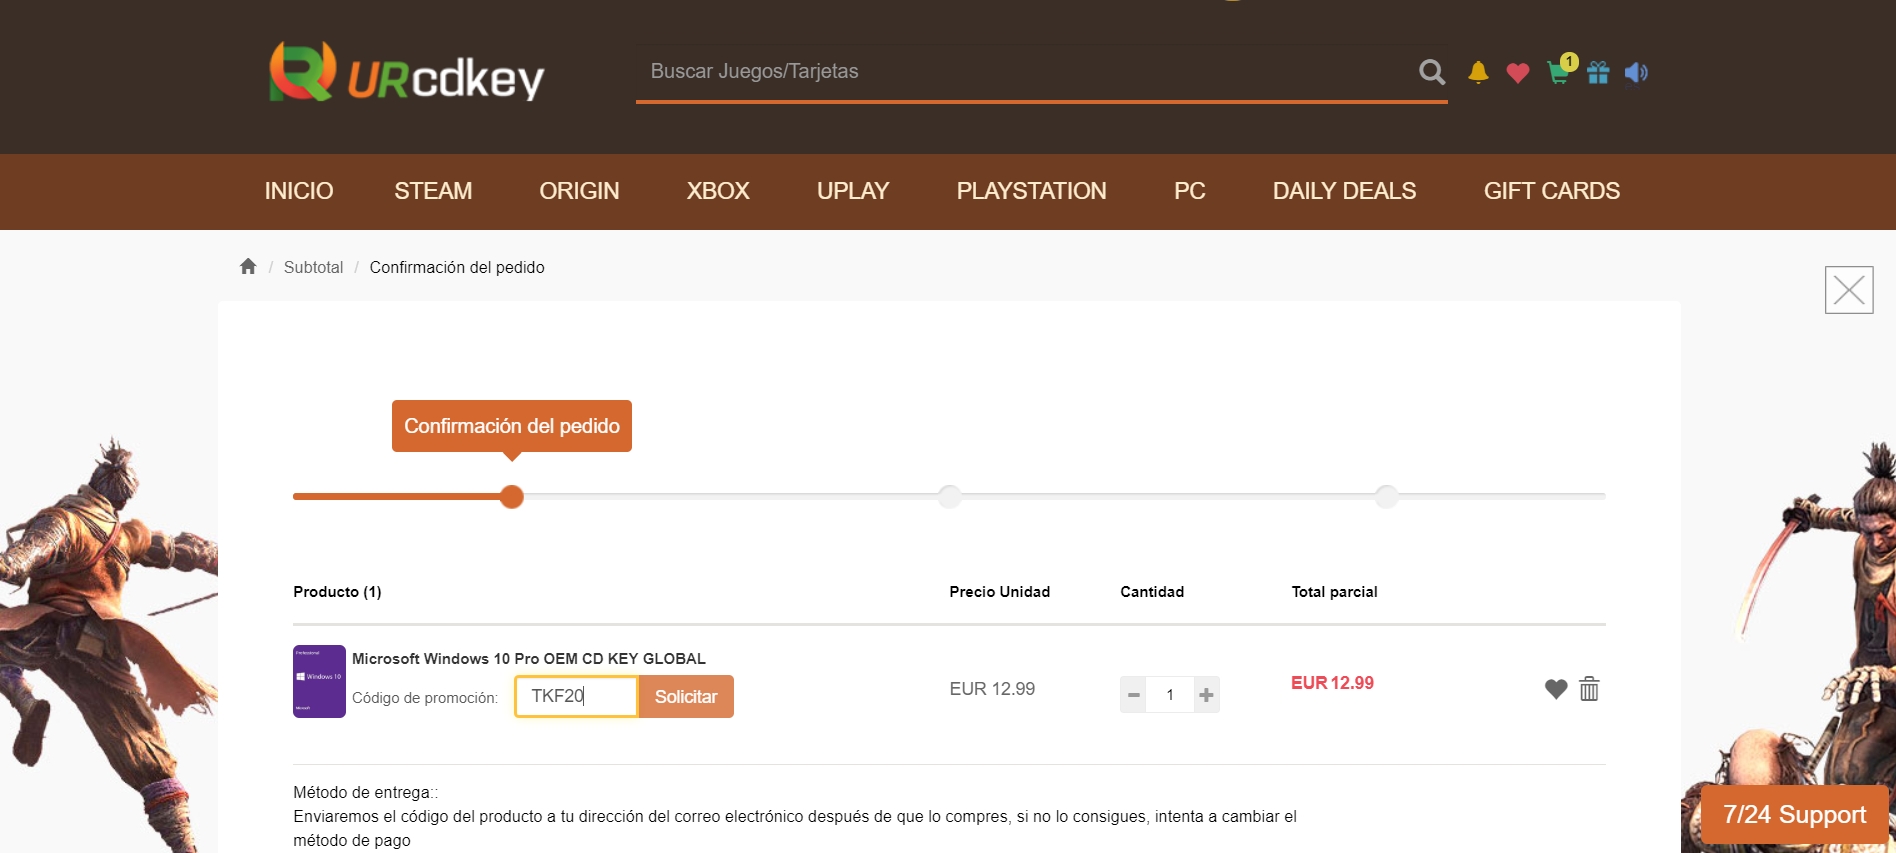Open the 7/24 Support chat
The width and height of the screenshot is (1896, 853).
pyautogui.click(x=1795, y=815)
